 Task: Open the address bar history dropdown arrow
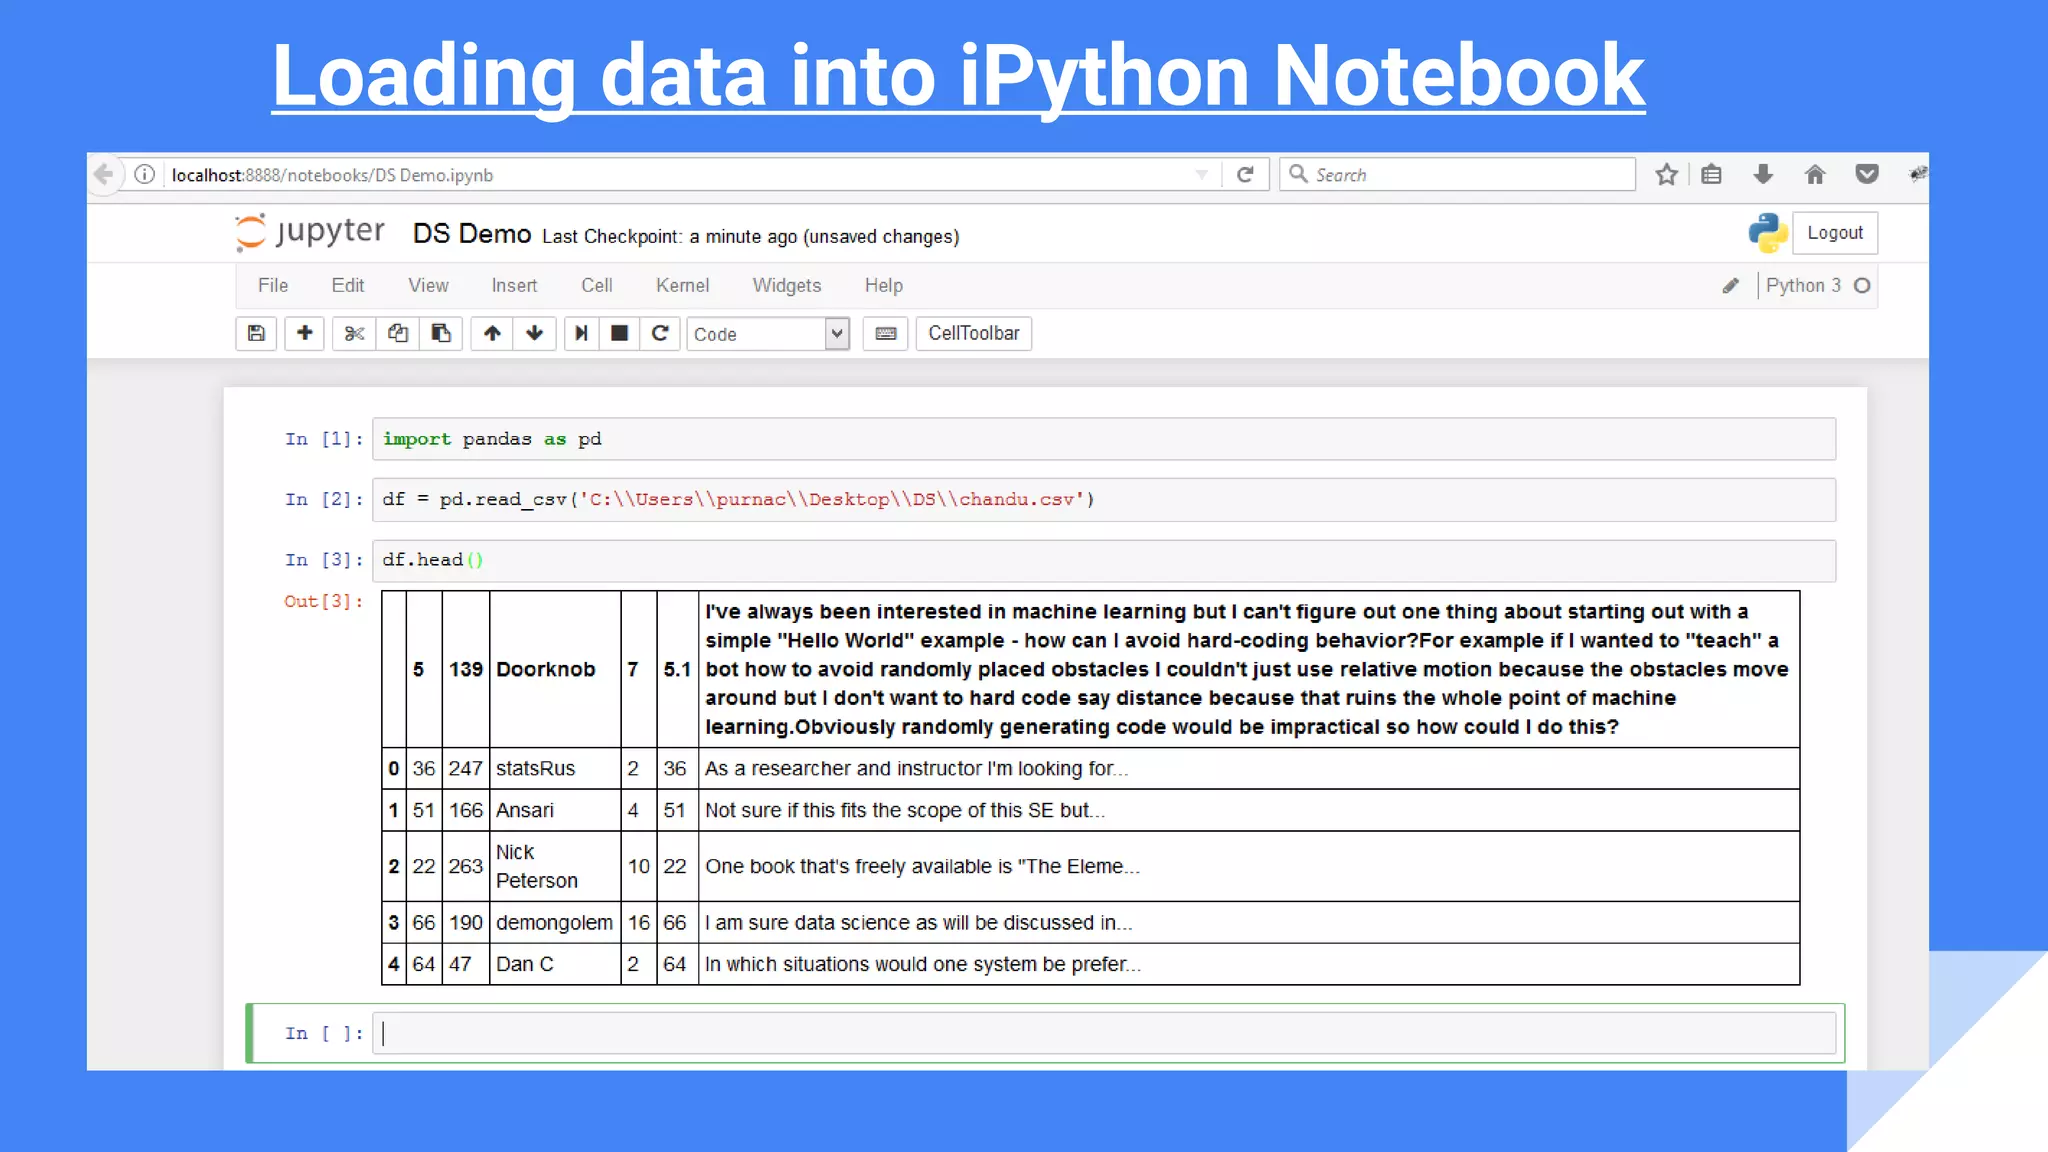1201,175
